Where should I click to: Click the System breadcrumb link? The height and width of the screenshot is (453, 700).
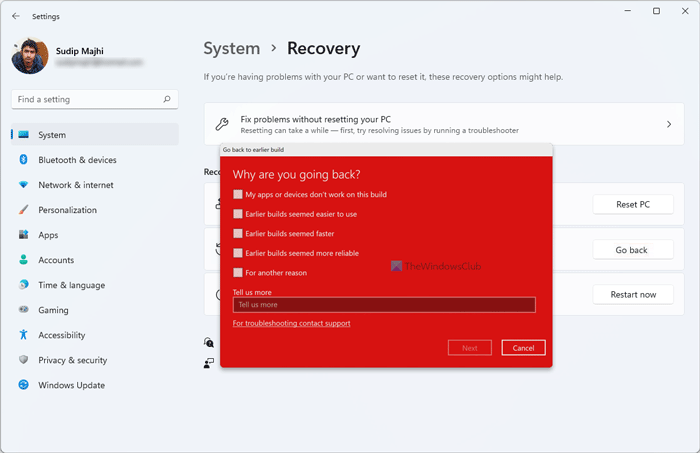(232, 48)
